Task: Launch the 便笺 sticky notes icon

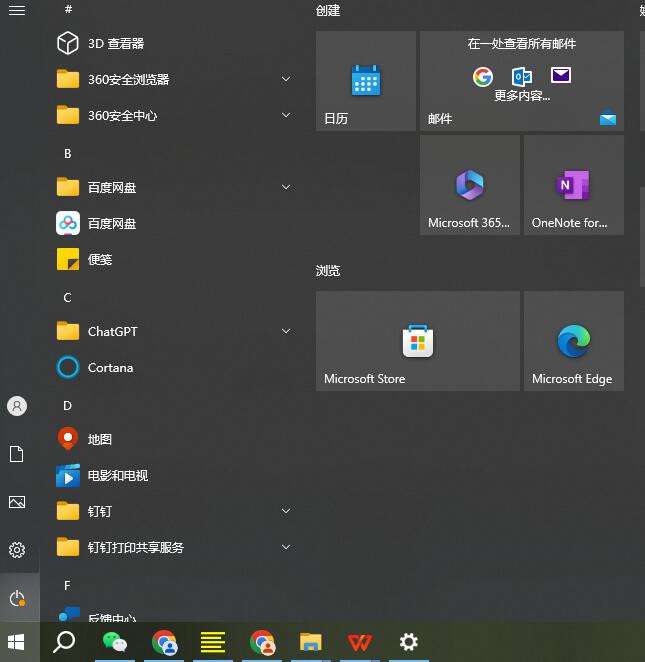Action: (x=68, y=259)
